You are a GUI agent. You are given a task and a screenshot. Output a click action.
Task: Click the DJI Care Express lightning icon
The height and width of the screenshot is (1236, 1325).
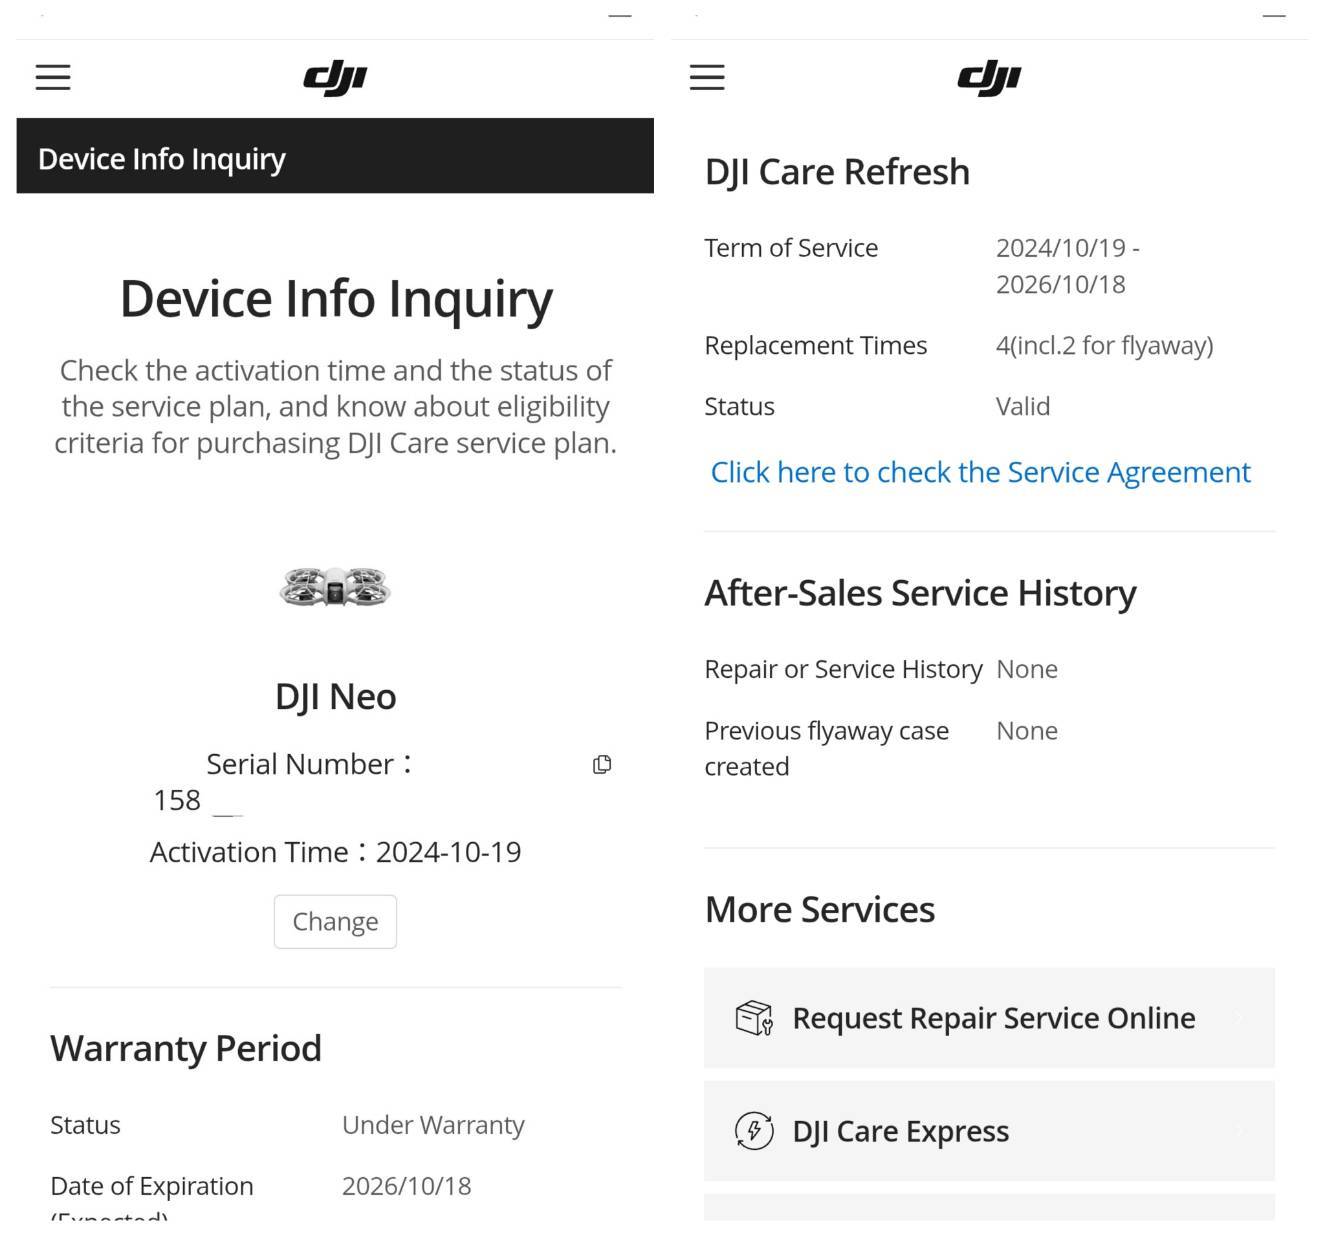tap(754, 1131)
